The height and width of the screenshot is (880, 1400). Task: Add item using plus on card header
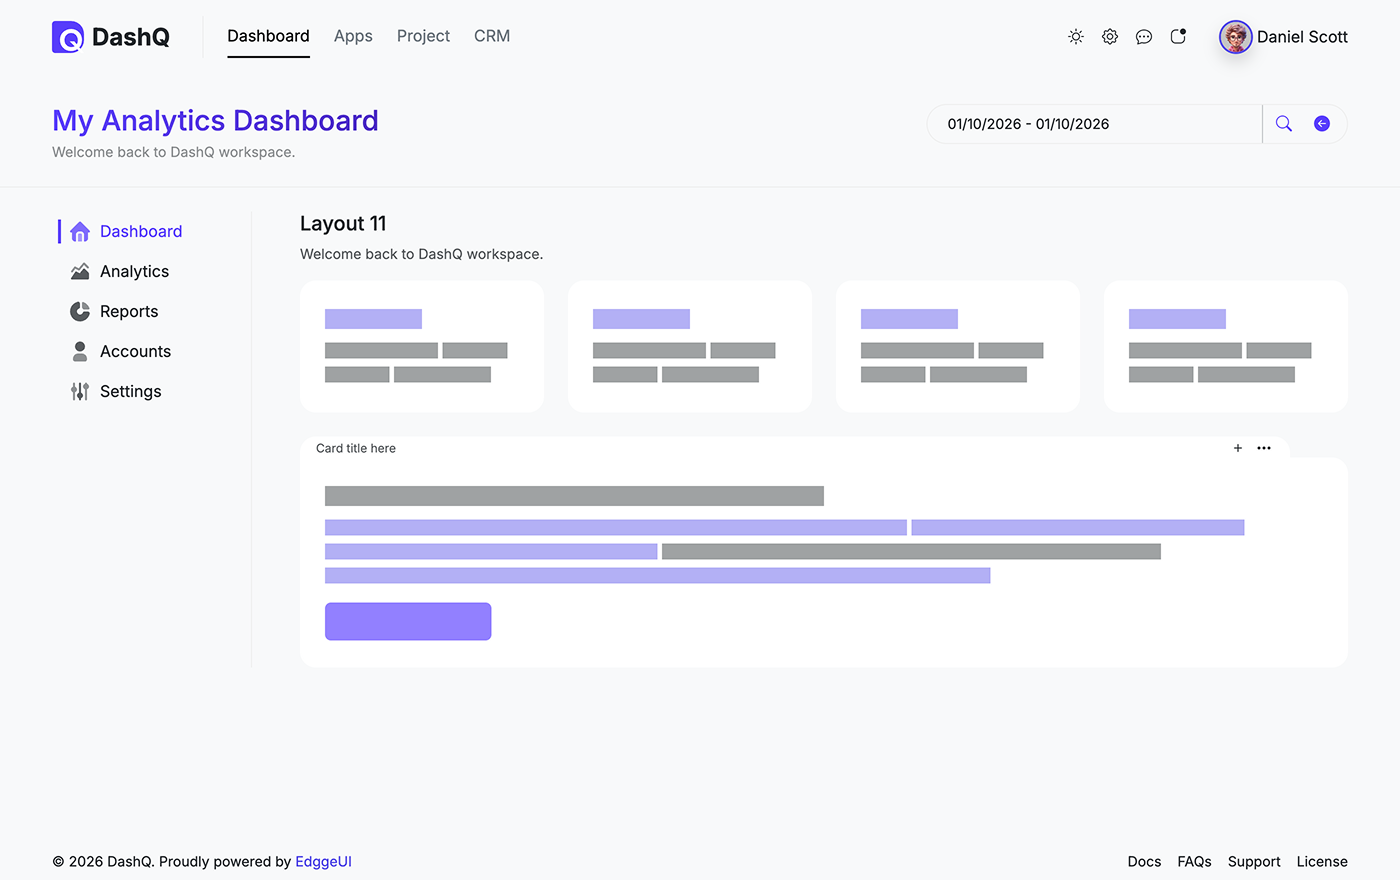coord(1238,448)
